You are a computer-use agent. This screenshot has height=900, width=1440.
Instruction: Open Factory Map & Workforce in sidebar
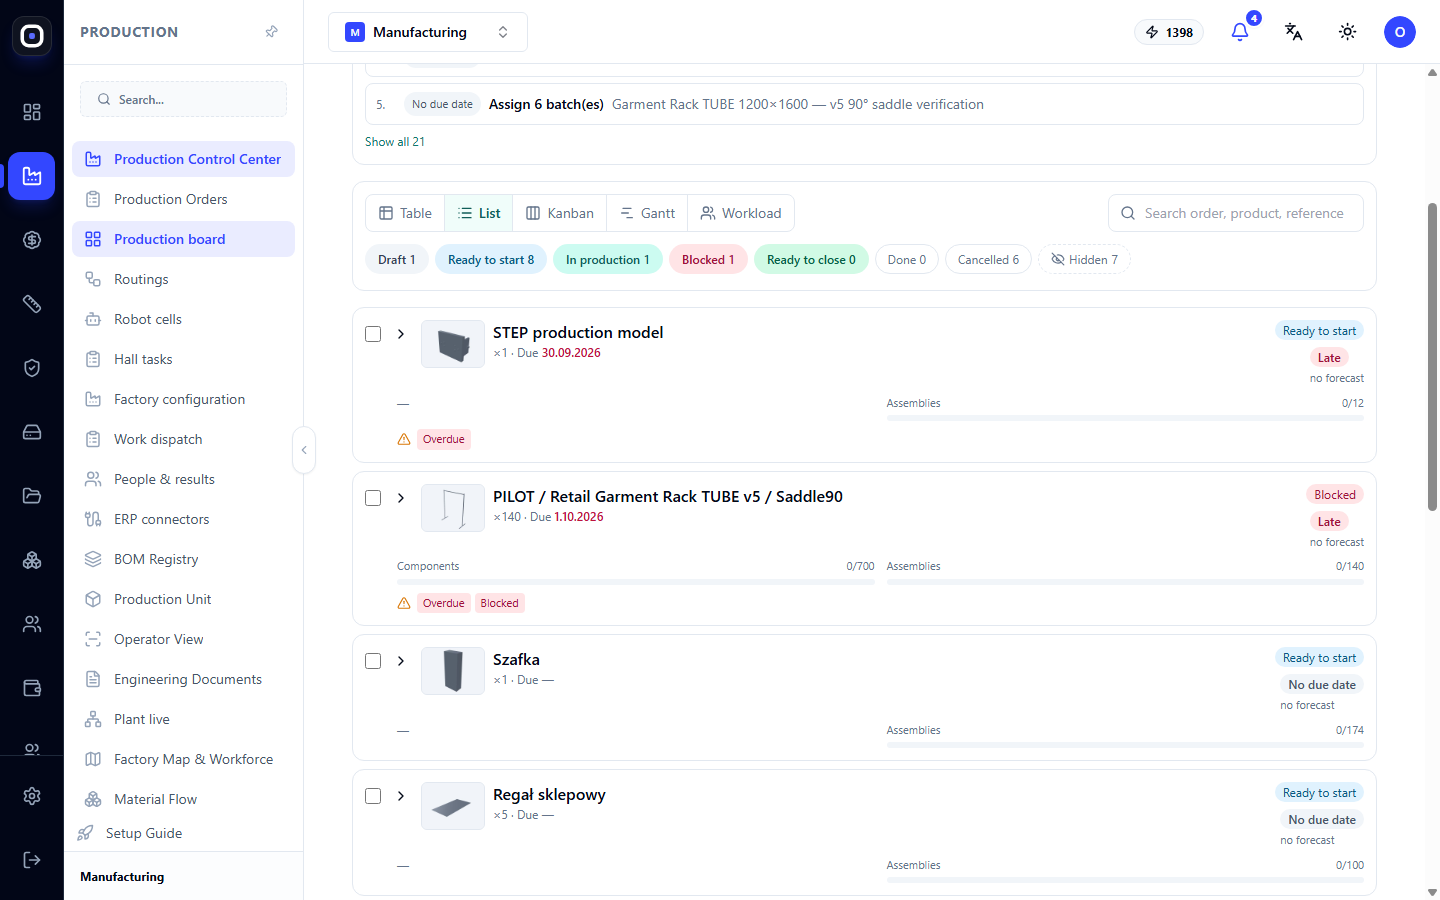pos(183,759)
